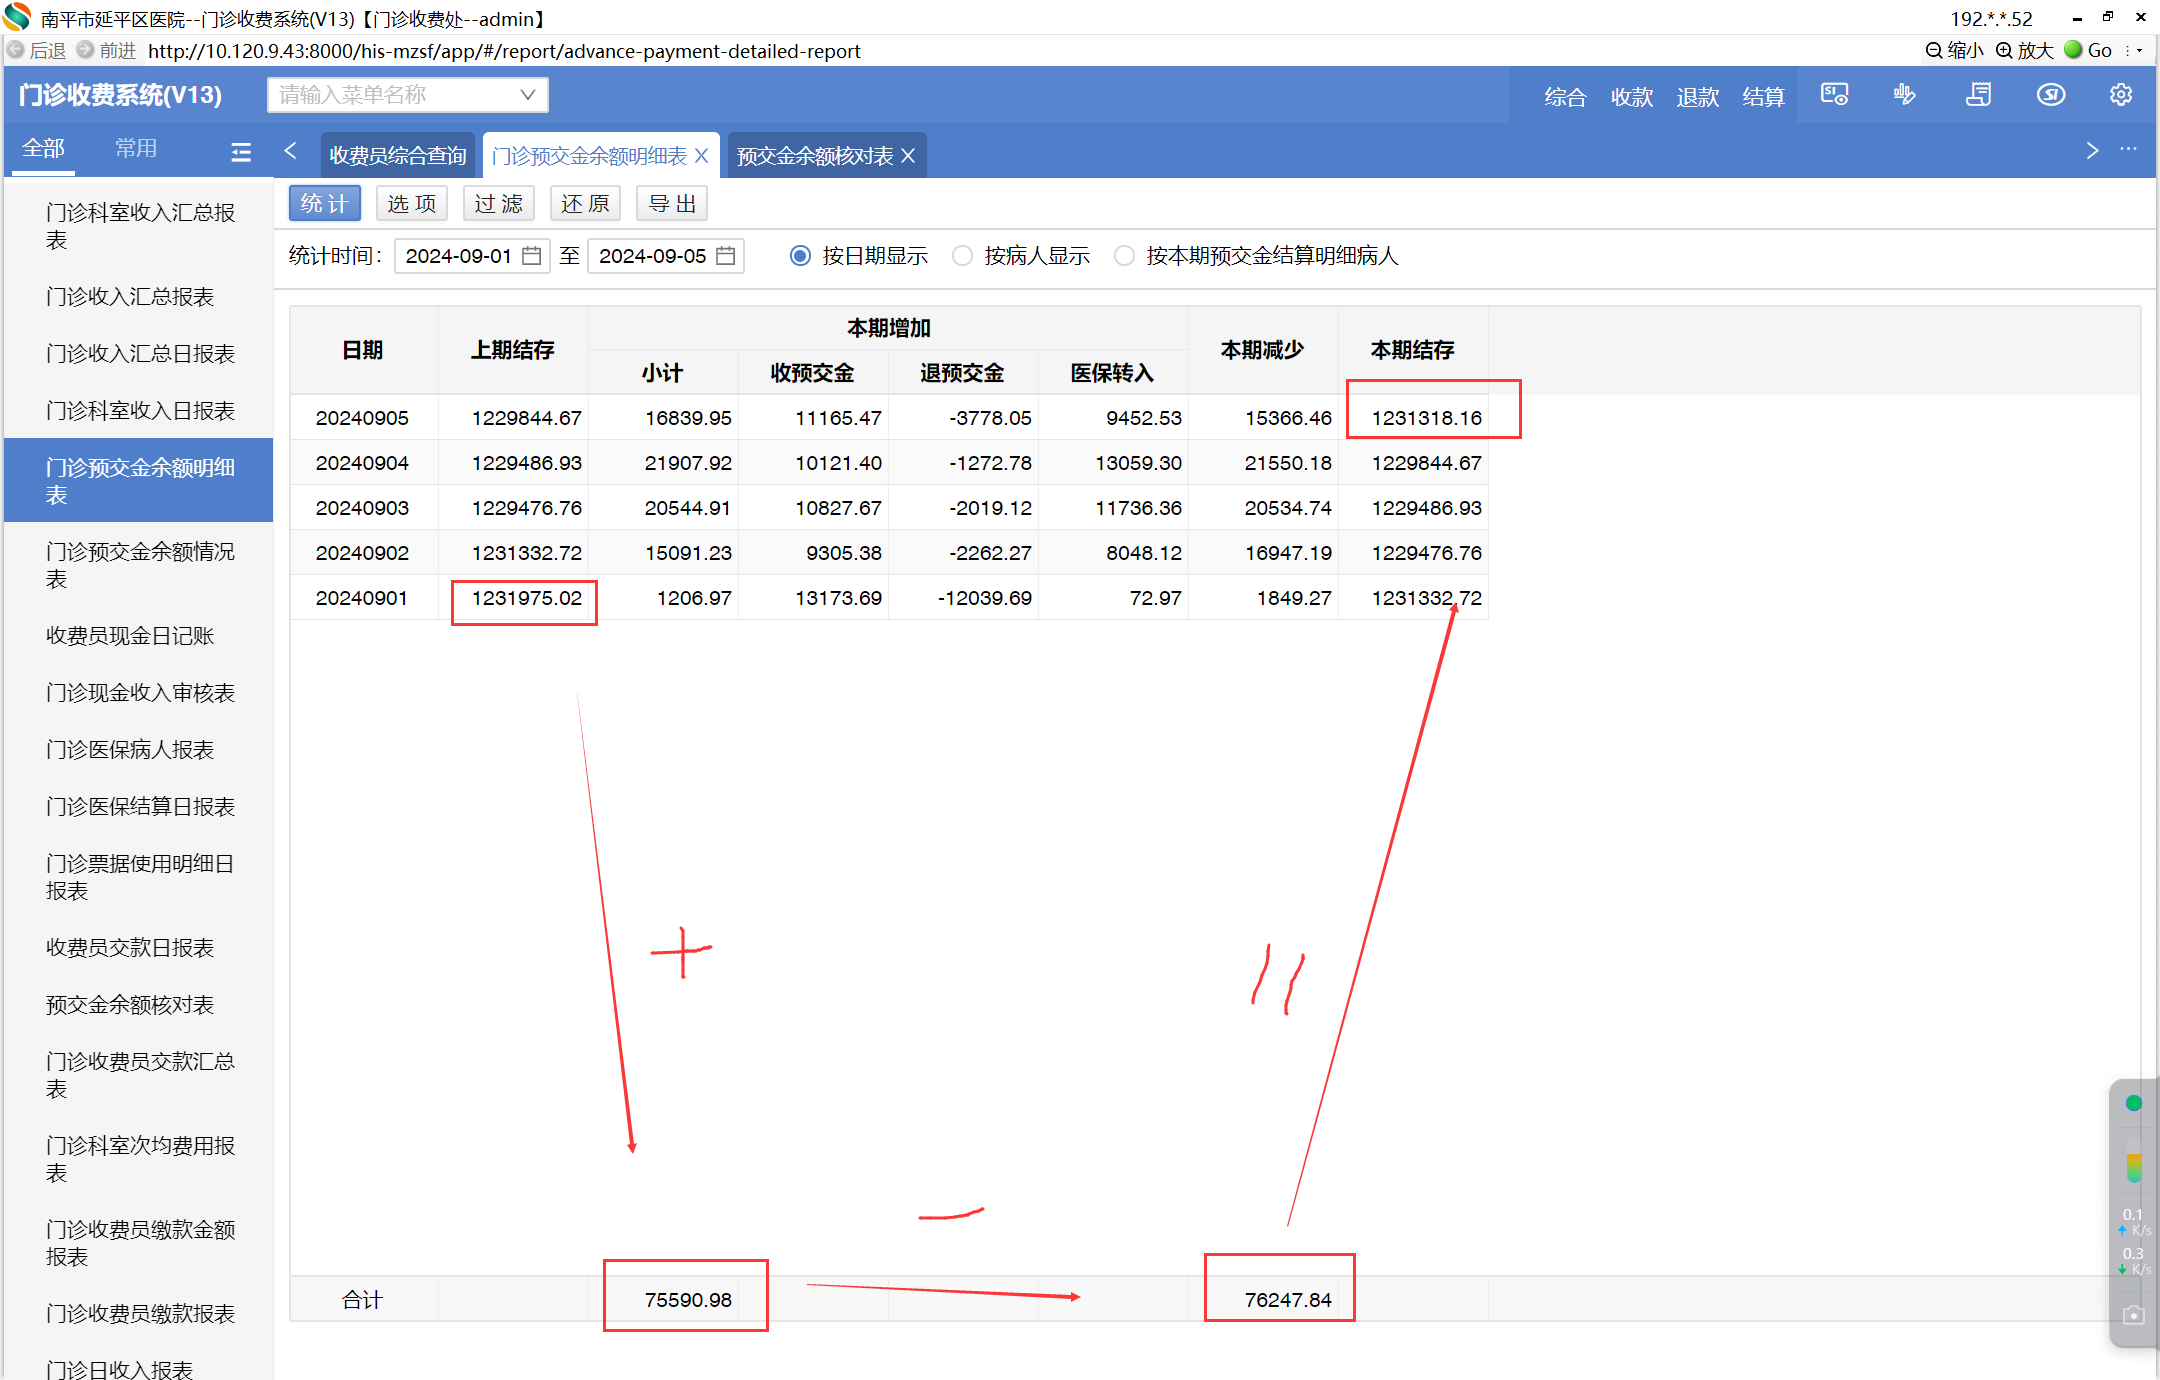Viewport: 2160px width, 1380px height.
Task: Open the settings gear icon
Action: coord(2120,95)
